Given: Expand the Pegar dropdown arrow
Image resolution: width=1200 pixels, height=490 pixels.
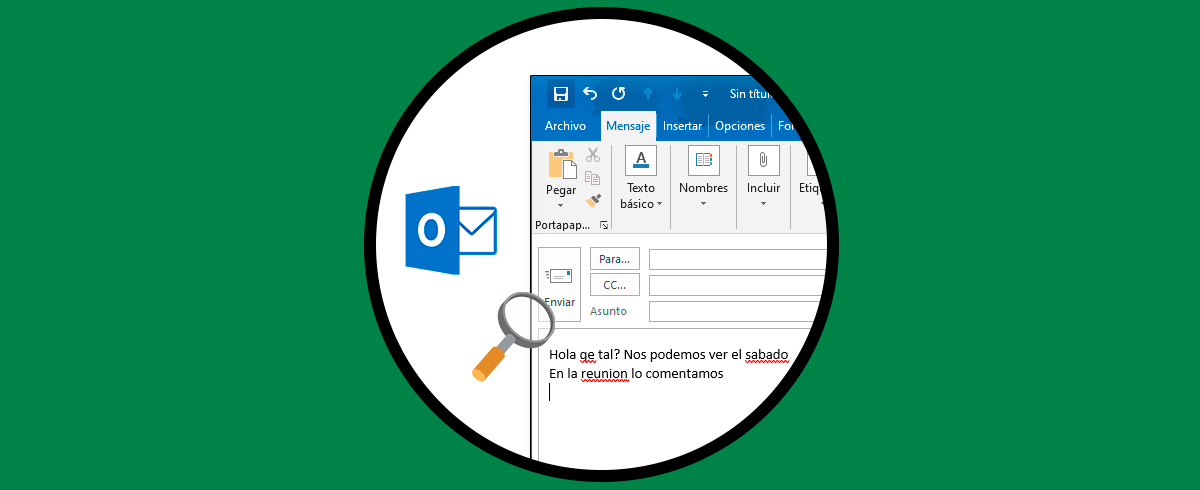Looking at the screenshot, I should pyautogui.click(x=561, y=205).
